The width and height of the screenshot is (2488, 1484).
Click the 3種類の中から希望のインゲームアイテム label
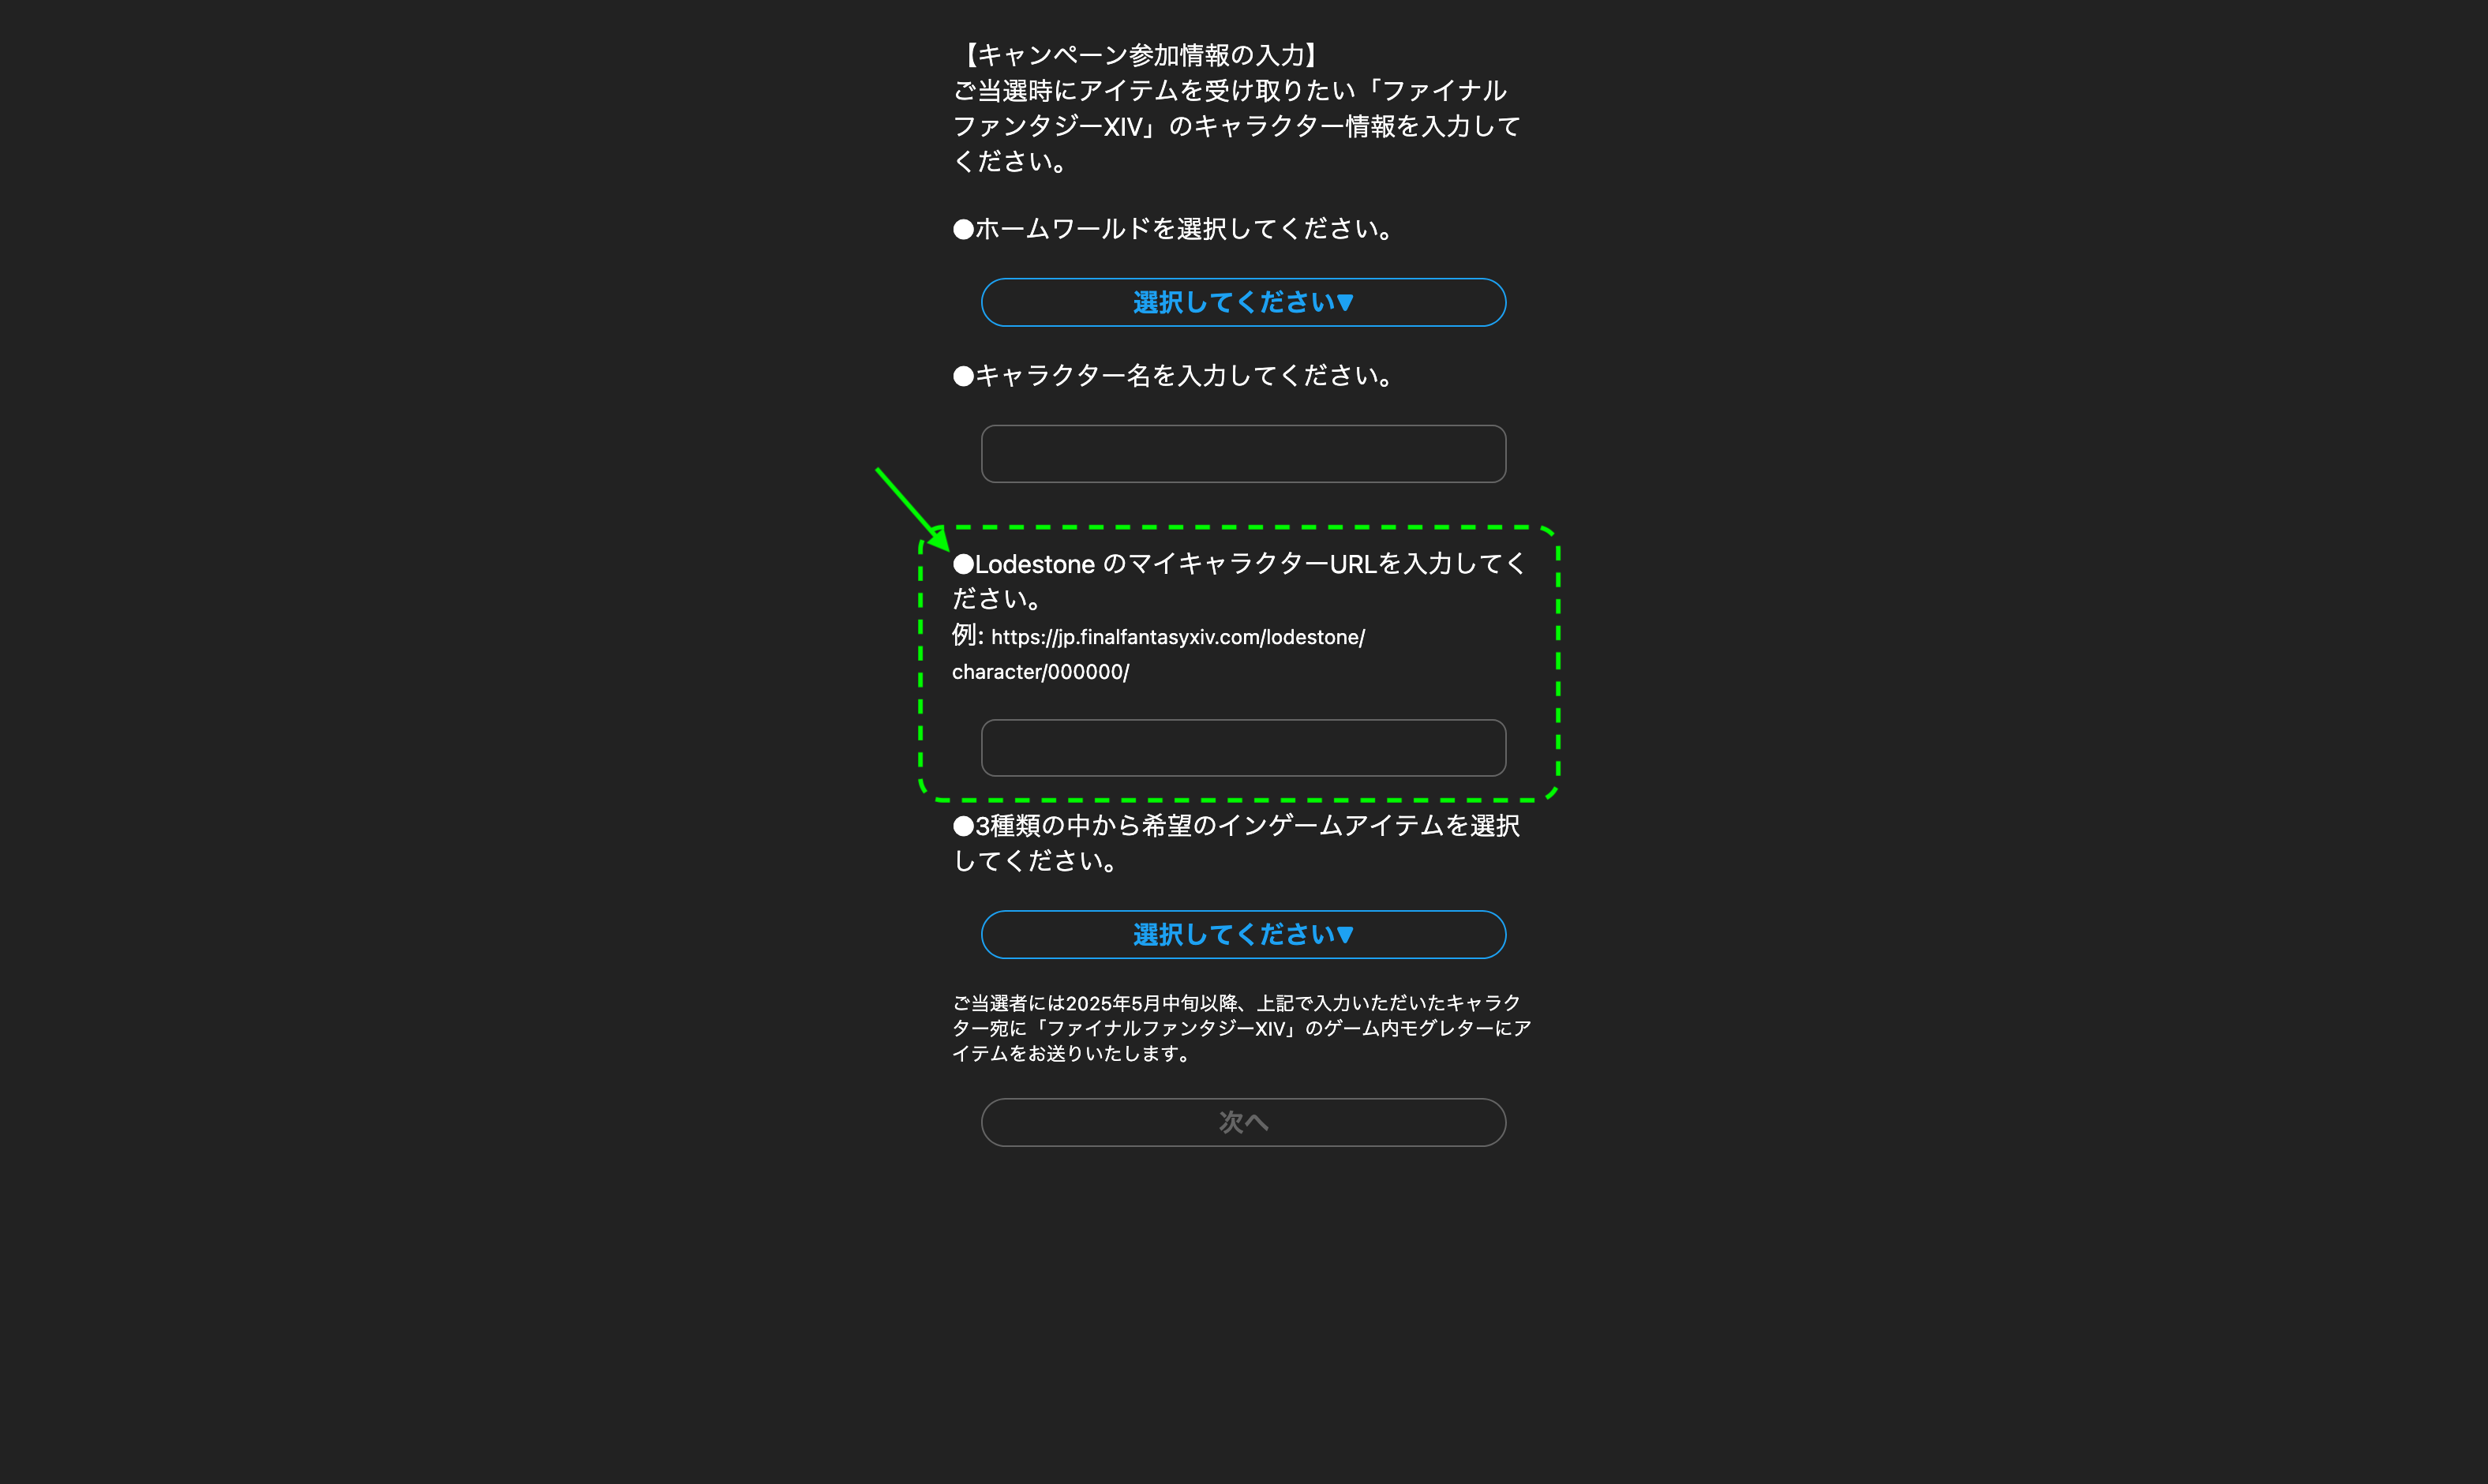click(x=1236, y=843)
